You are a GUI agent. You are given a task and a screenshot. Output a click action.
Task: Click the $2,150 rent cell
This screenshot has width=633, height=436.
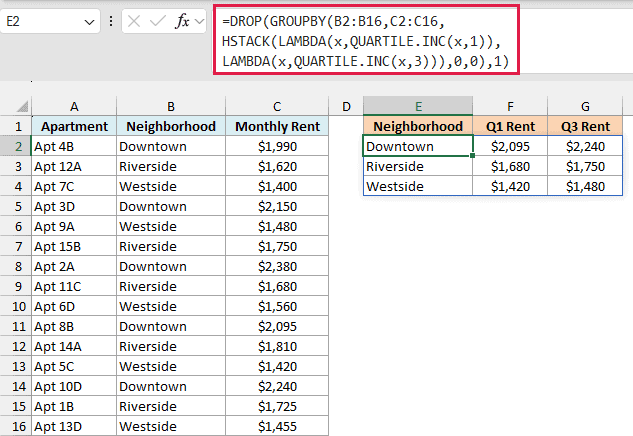click(x=277, y=206)
